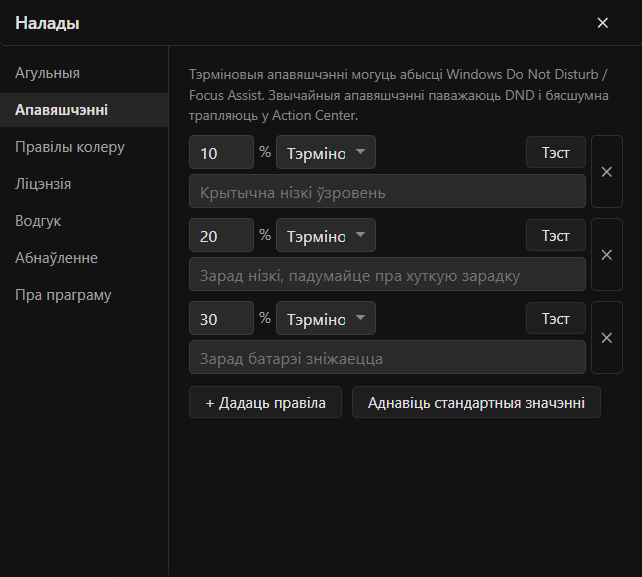This screenshot has width=642, height=577.
Task: Remove the 10% notification rule
Action: click(607, 172)
